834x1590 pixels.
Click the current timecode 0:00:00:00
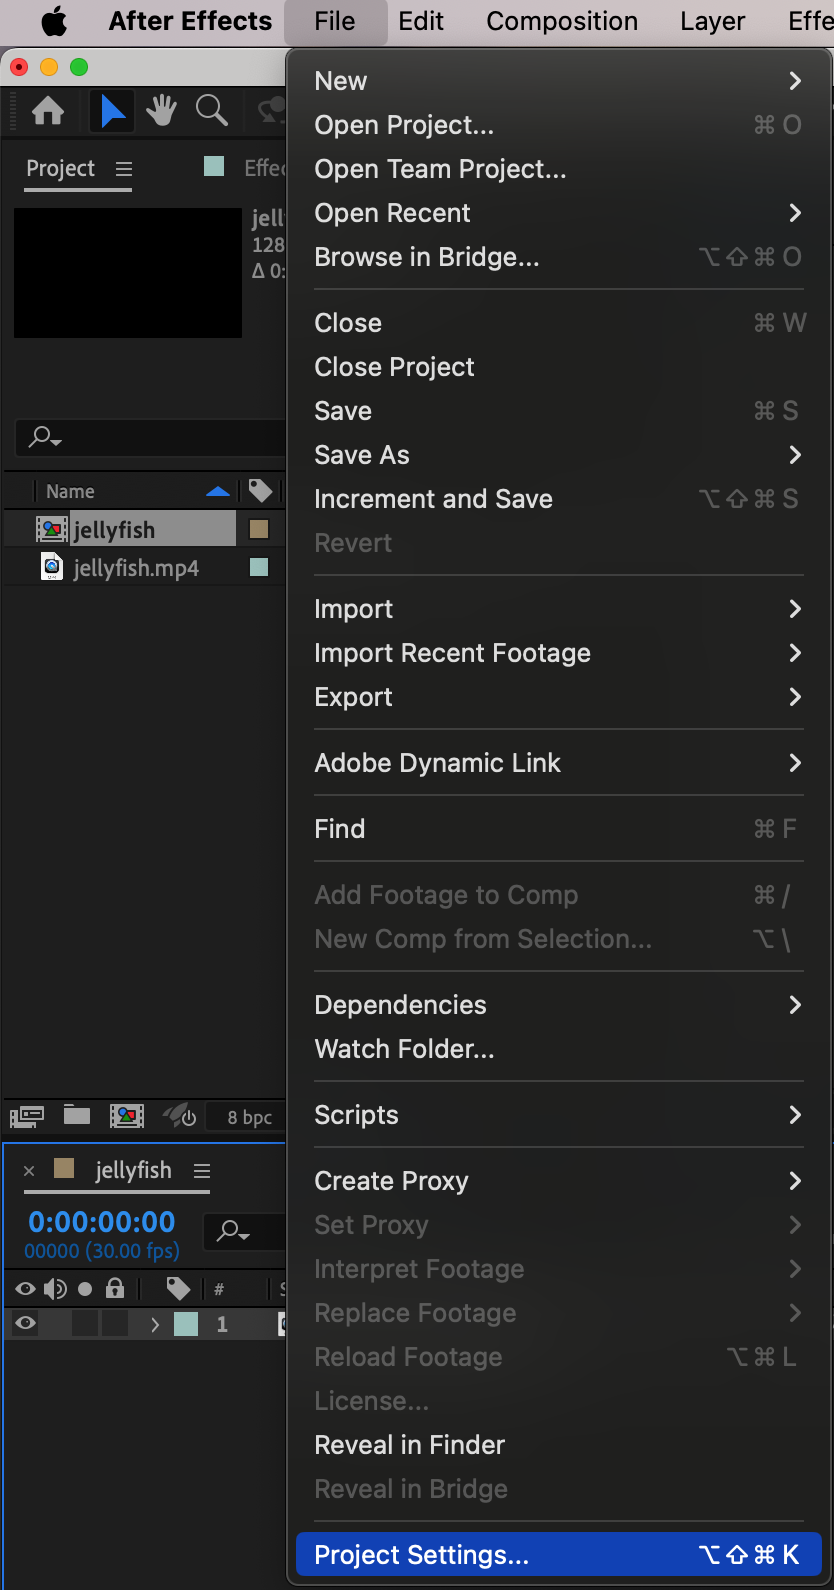tap(102, 1222)
